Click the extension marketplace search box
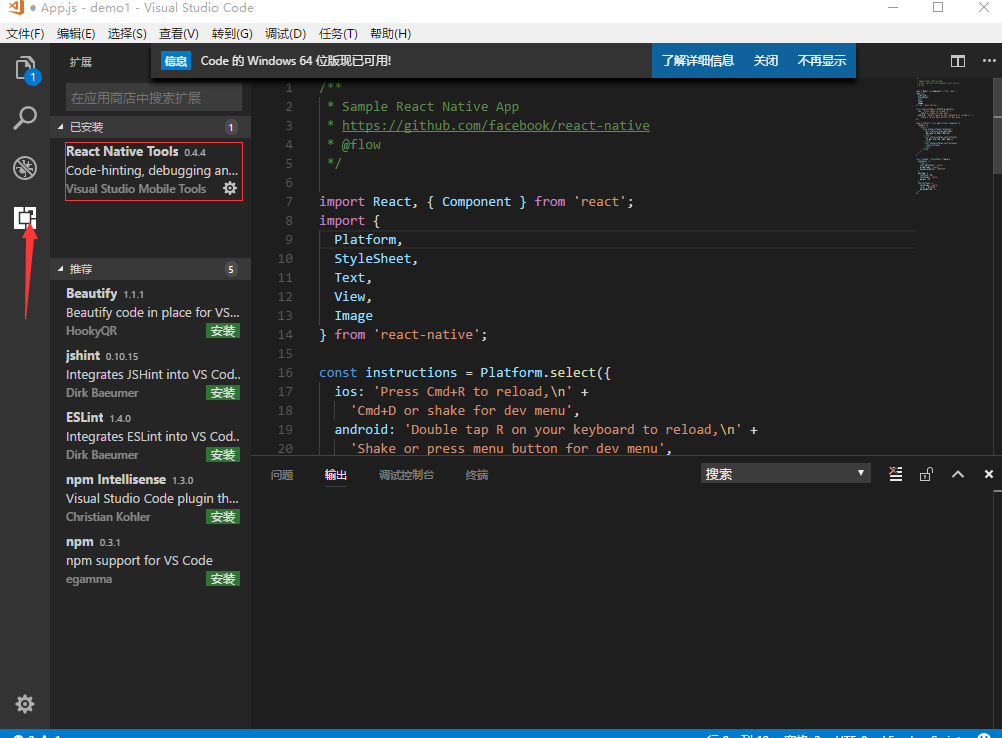This screenshot has width=1002, height=738. (x=154, y=98)
